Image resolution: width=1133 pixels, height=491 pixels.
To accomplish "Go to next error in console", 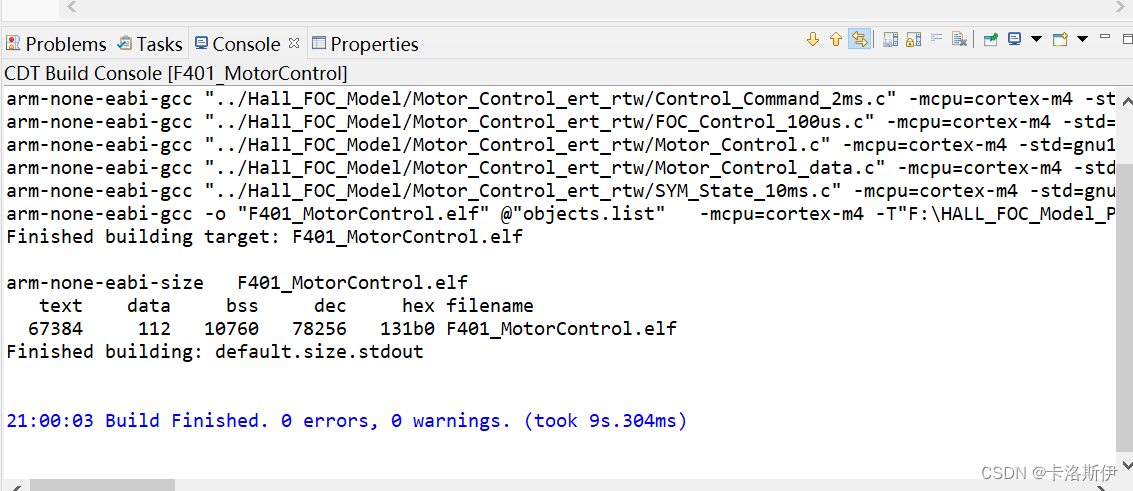I will (x=812, y=40).
